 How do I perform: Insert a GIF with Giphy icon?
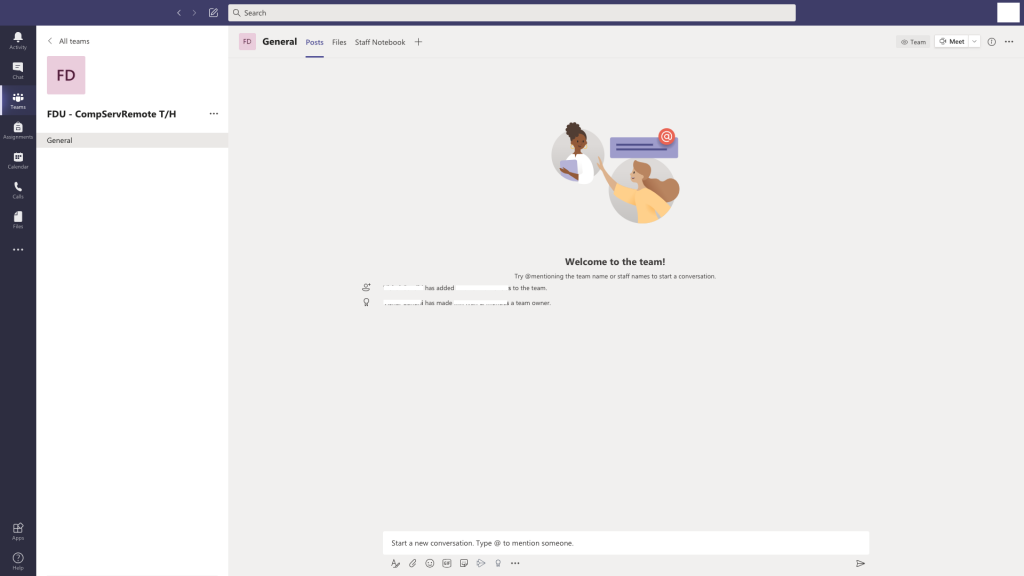pyautogui.click(x=447, y=563)
